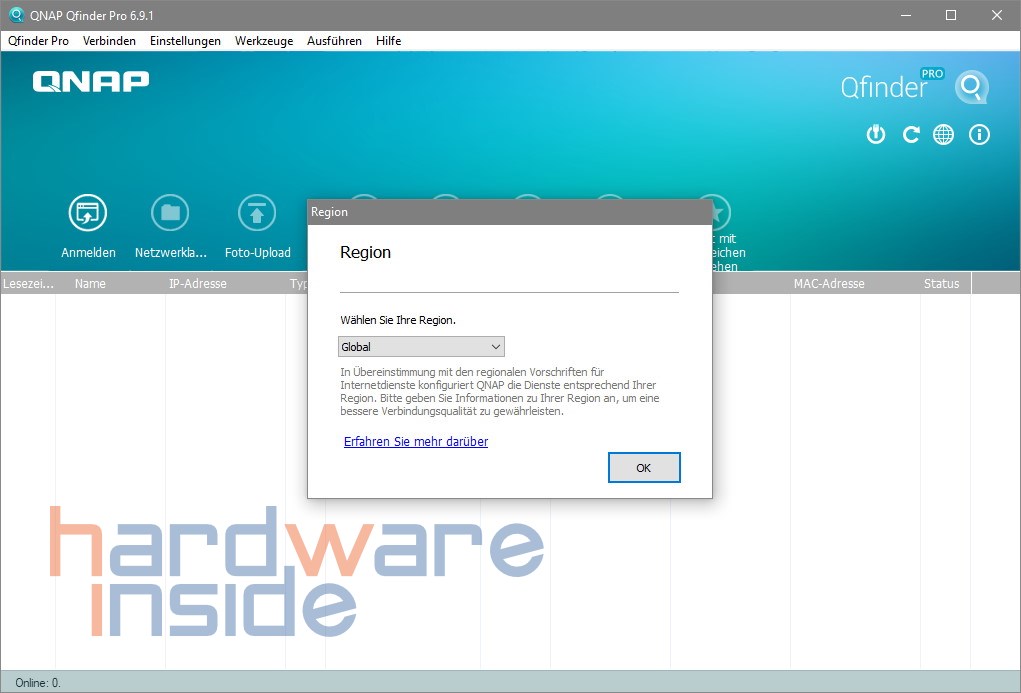Click the Qfinder app icon in title bar
The image size is (1021, 693).
(x=16, y=15)
